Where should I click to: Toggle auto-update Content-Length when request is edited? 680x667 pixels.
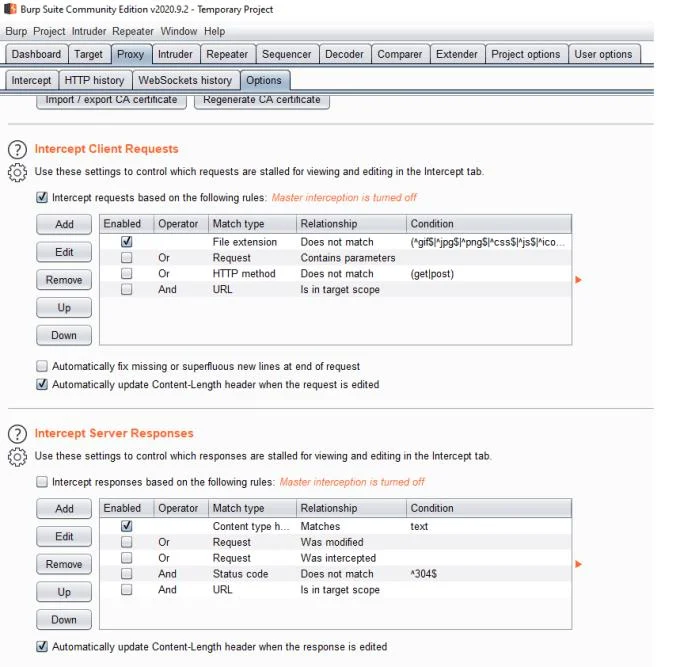pos(42,384)
